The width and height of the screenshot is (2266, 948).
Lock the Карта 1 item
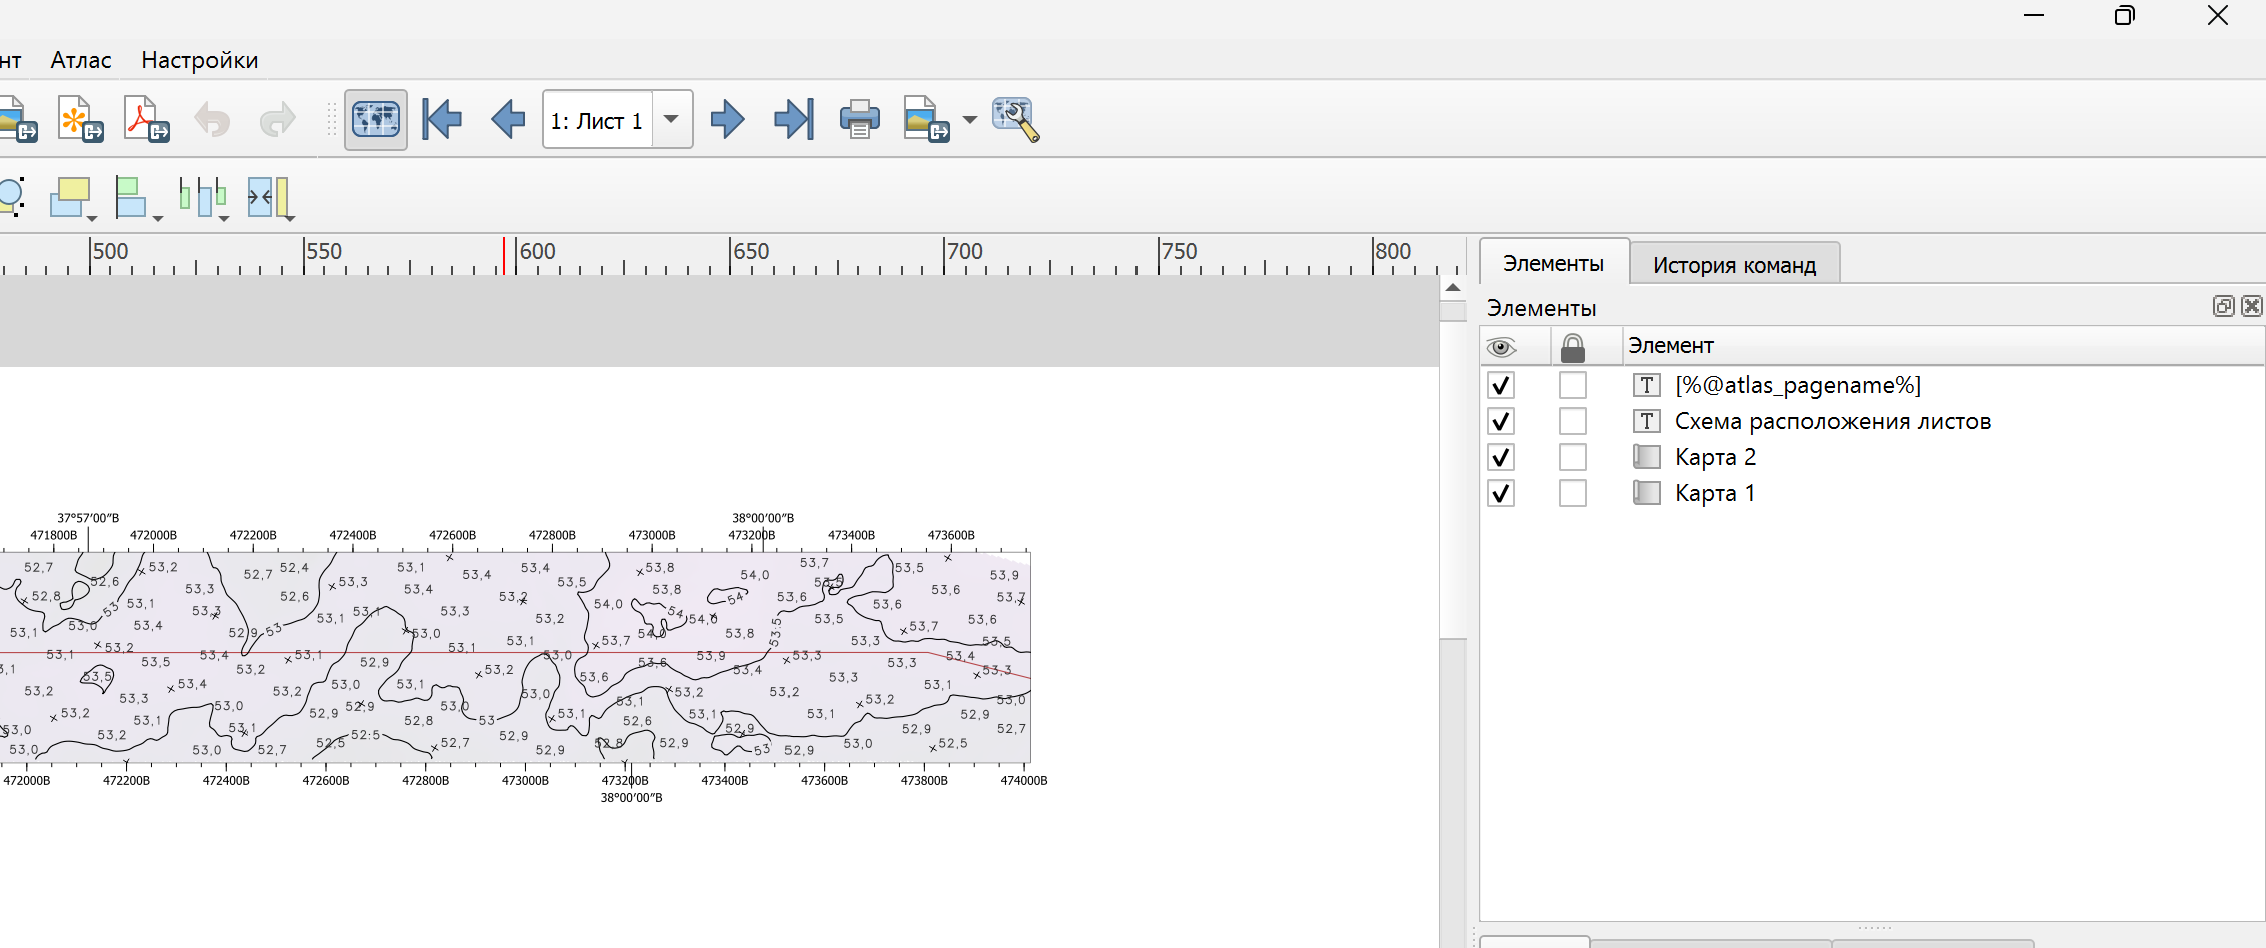1572,494
